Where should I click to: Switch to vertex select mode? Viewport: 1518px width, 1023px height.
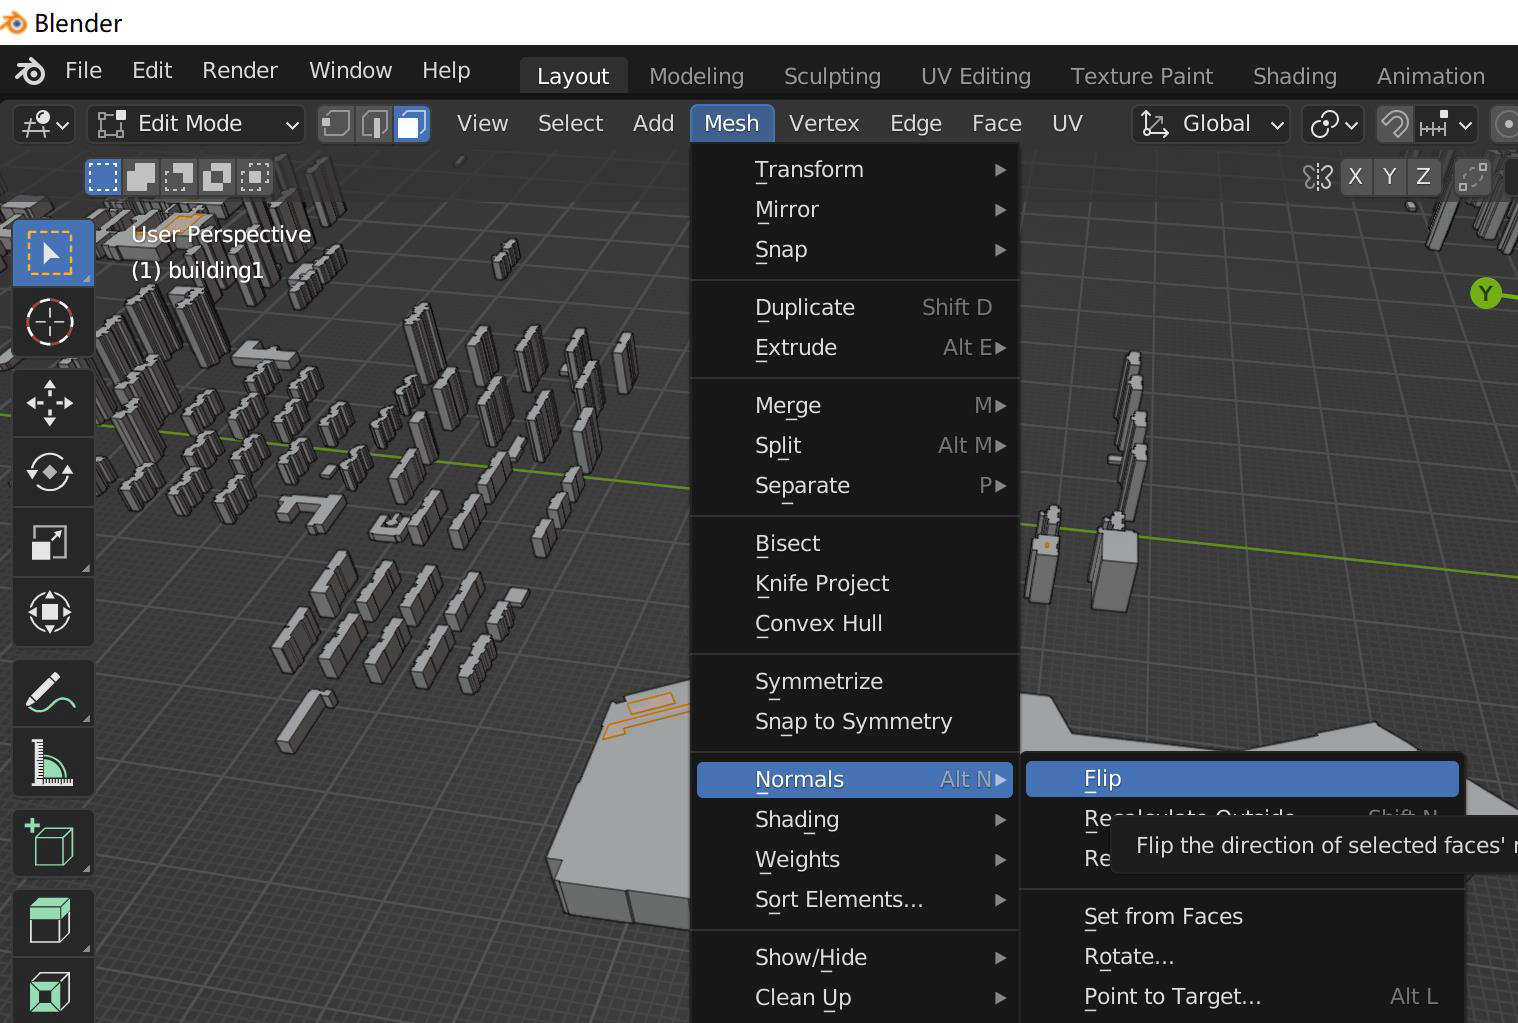coord(336,124)
